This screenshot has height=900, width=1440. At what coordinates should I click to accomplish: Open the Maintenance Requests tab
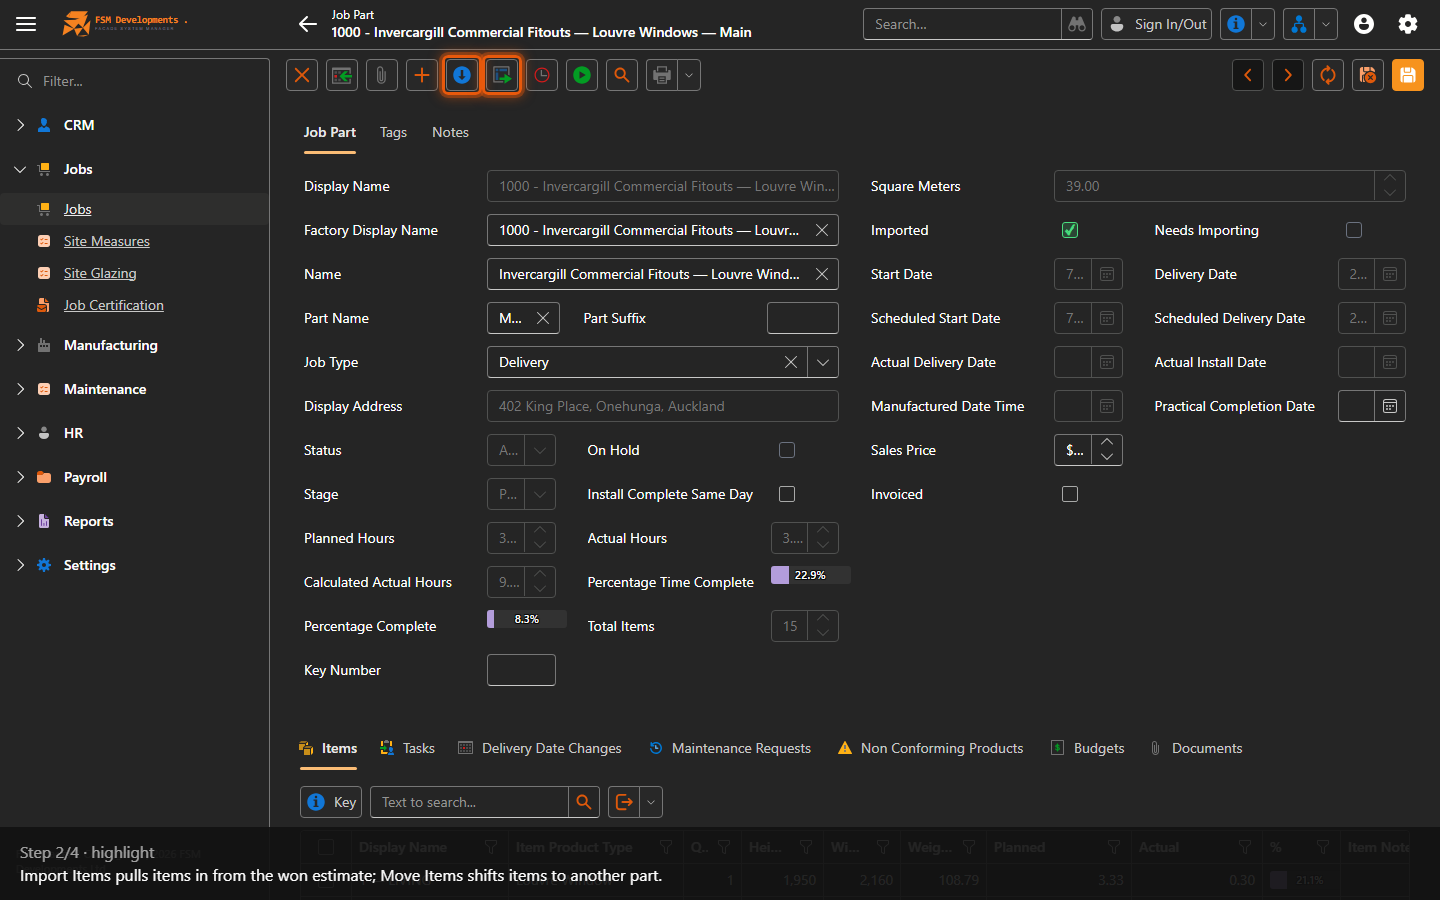pyautogui.click(x=730, y=748)
